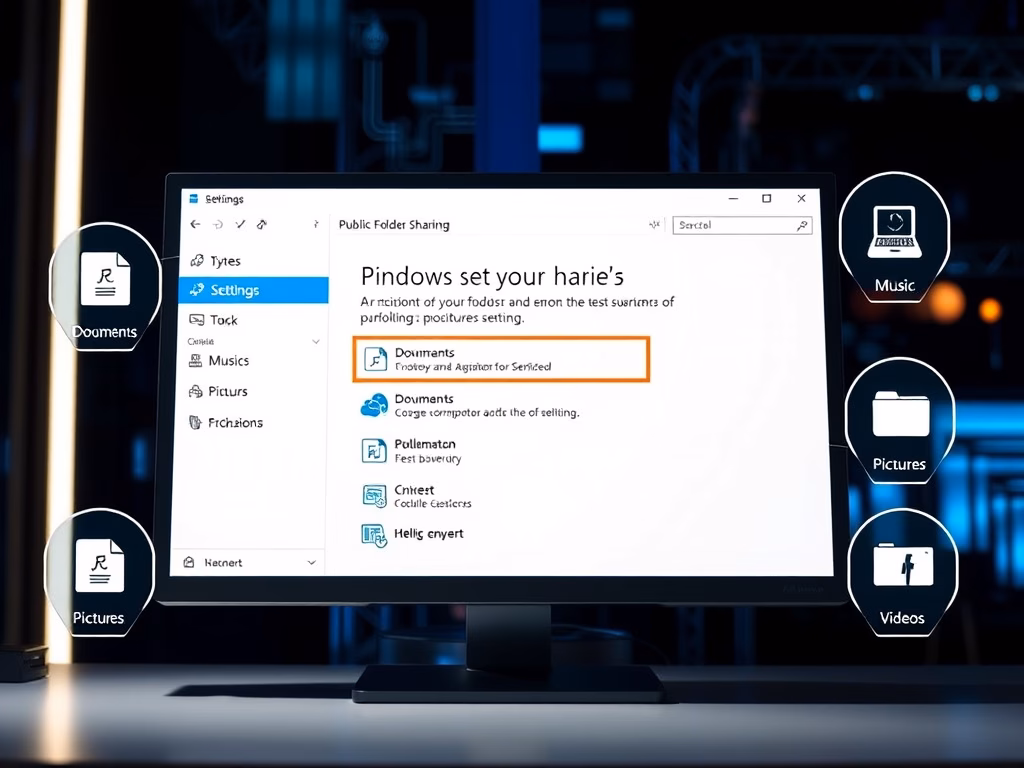Image resolution: width=1024 pixels, height=768 pixels.
Task: Click the Douments file bubble on left
Action: coord(105,285)
